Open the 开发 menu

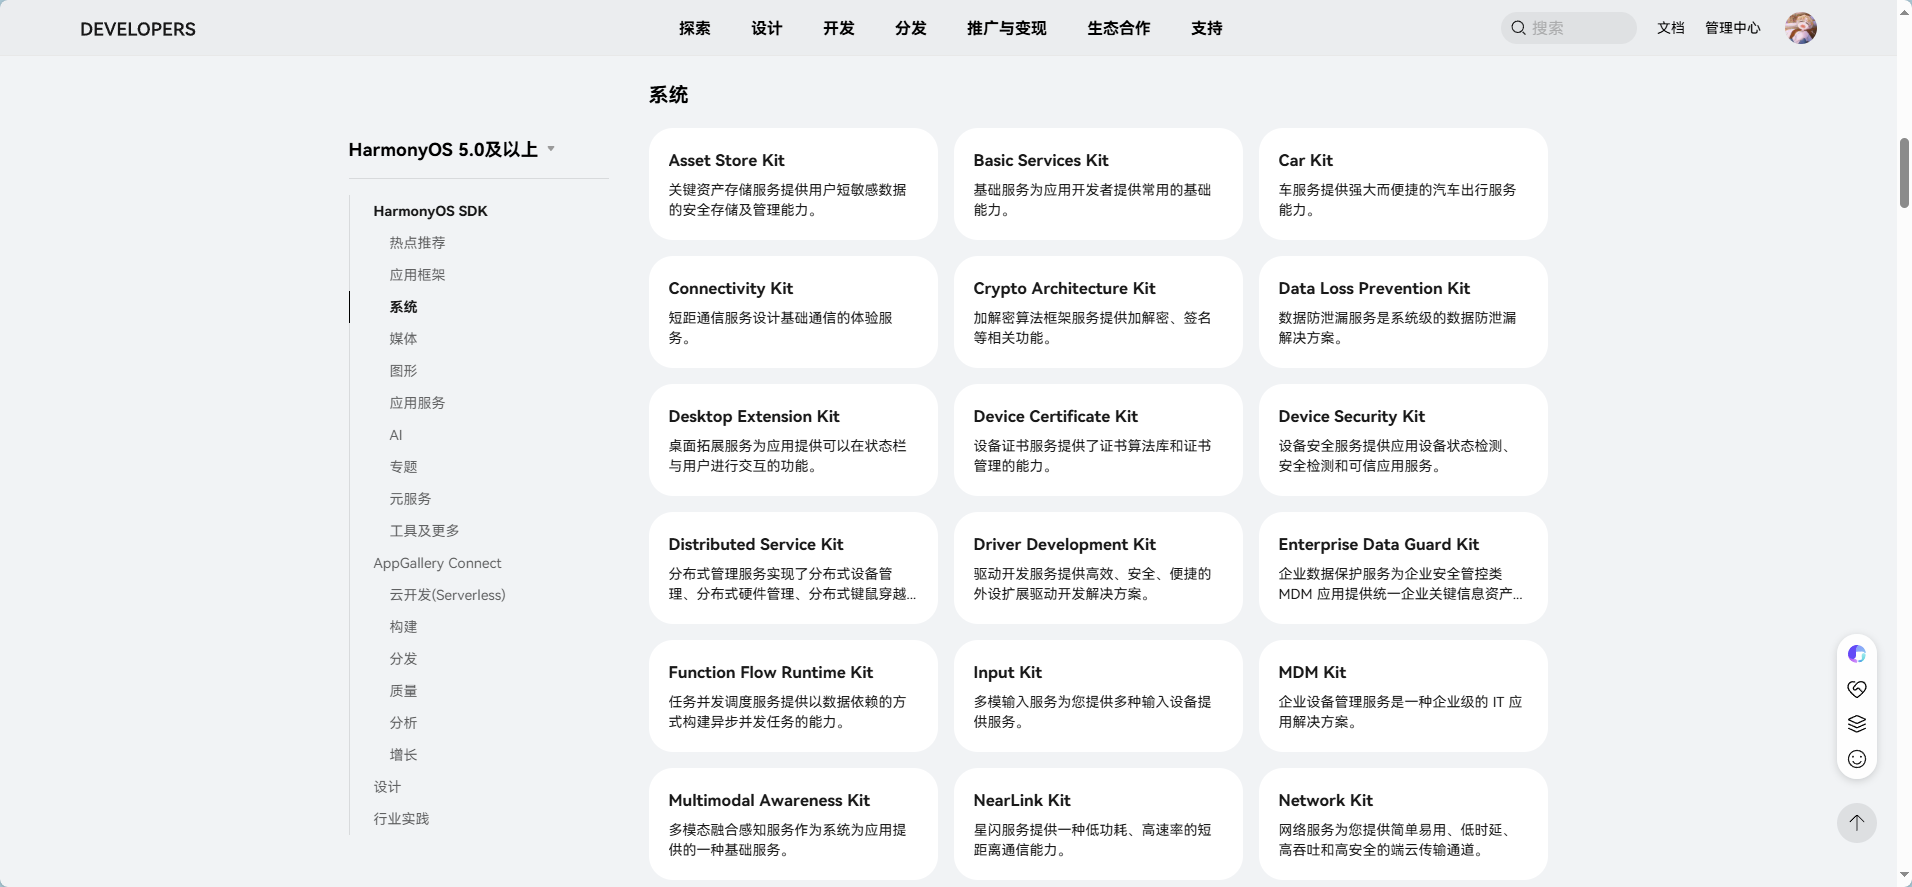pos(839,28)
